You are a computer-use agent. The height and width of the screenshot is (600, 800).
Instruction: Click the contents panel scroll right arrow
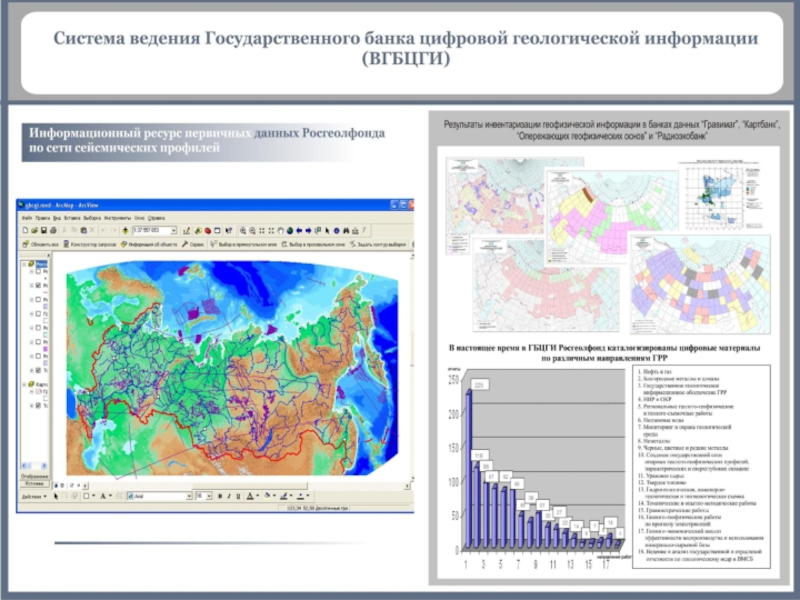[x=44, y=465]
